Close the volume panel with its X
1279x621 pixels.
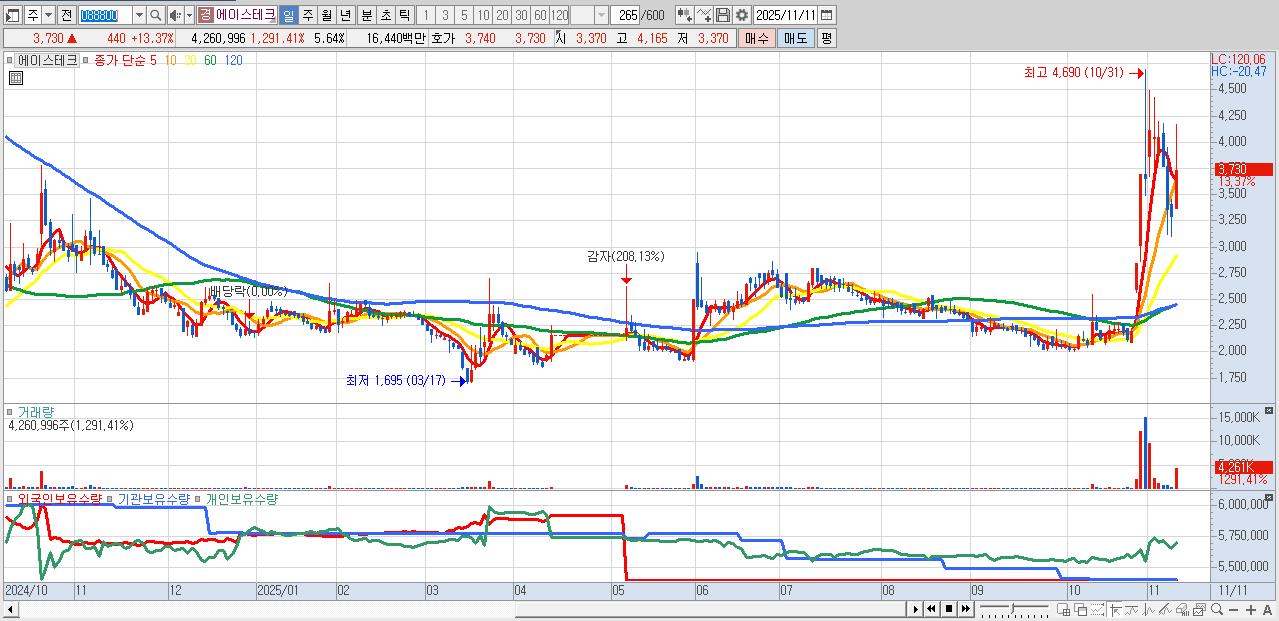click(1269, 410)
